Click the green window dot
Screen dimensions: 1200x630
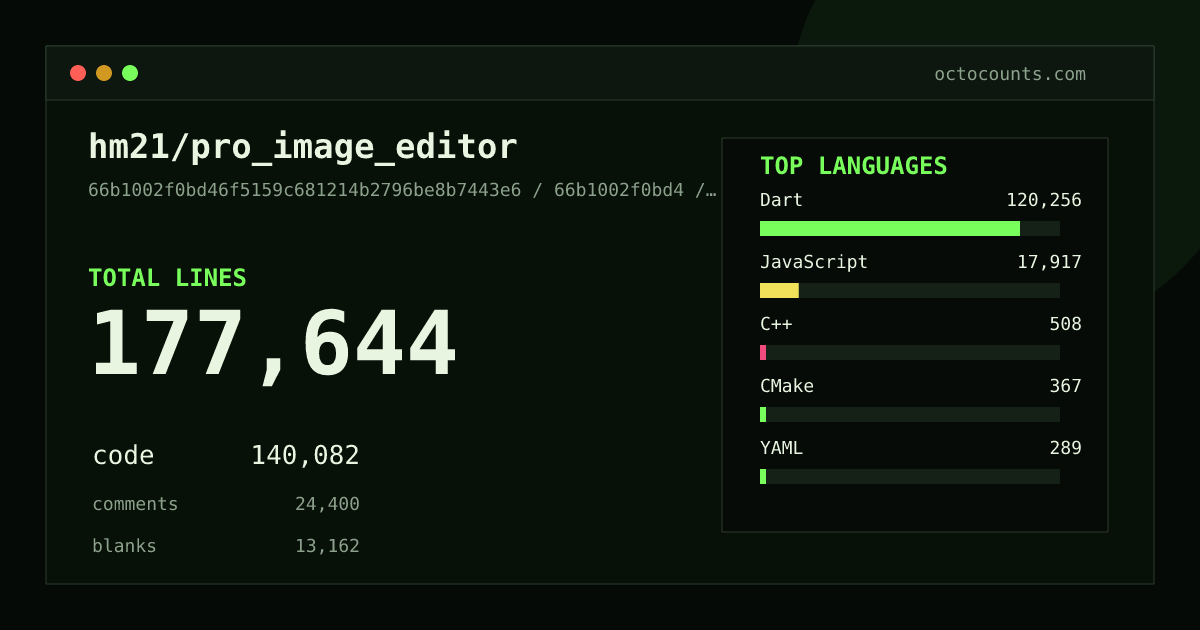tap(130, 73)
